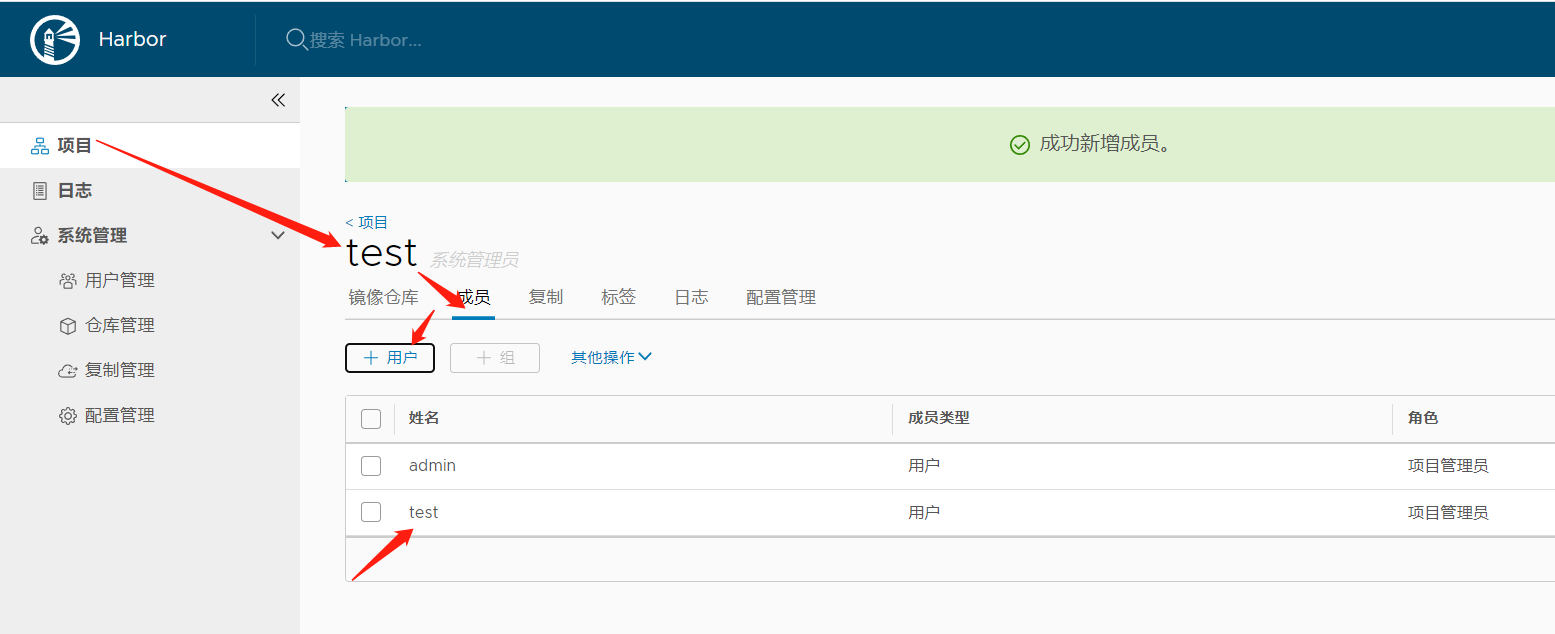This screenshot has height=634, width=1555.
Task: Click the 用户管理 users icon
Action: (x=68, y=281)
